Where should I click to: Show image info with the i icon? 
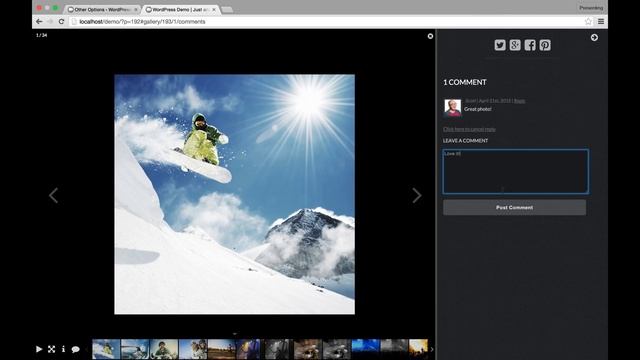click(63, 349)
